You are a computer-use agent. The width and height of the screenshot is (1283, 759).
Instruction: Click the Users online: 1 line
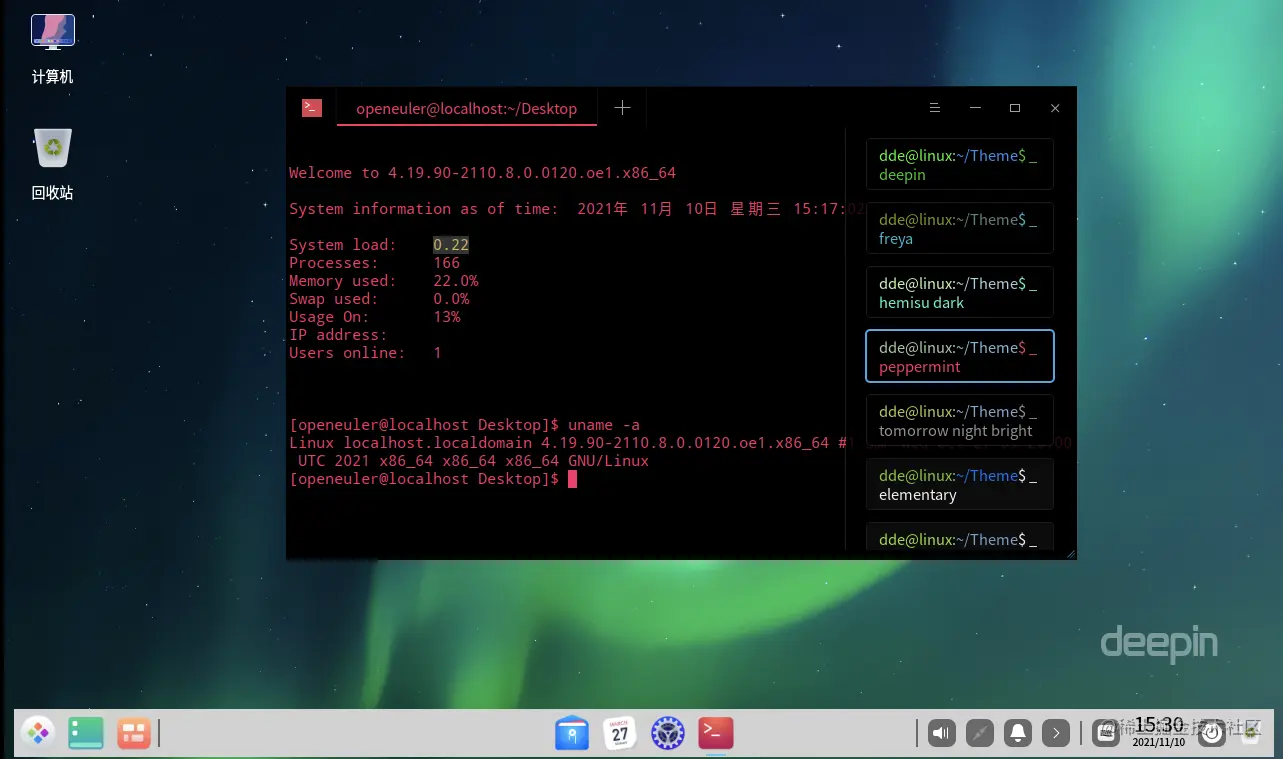pos(365,353)
